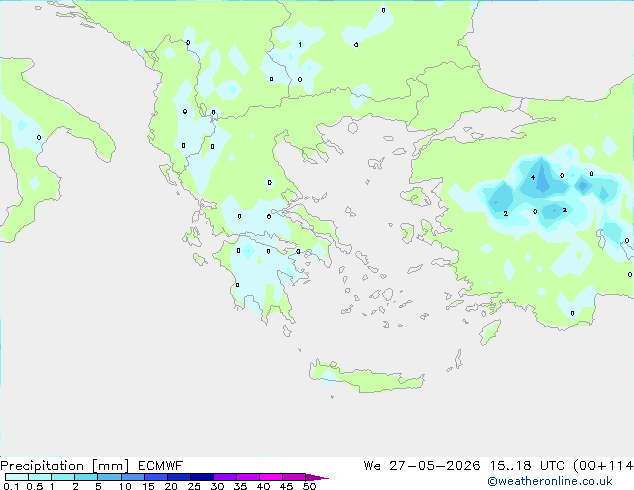Select the 10–15 mm legend swatch
Image resolution: width=634 pixels, height=490 pixels.
tap(132, 477)
